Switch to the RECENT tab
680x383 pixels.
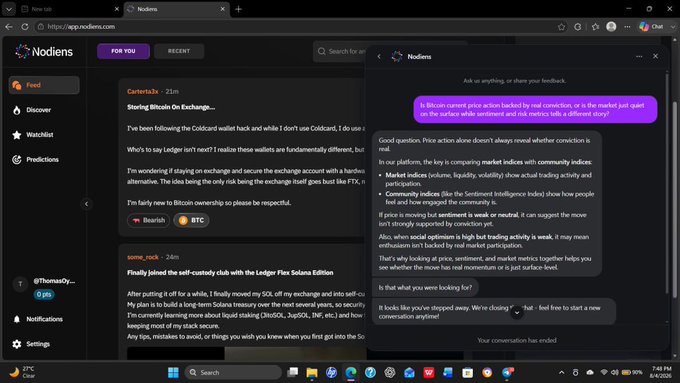(179, 51)
